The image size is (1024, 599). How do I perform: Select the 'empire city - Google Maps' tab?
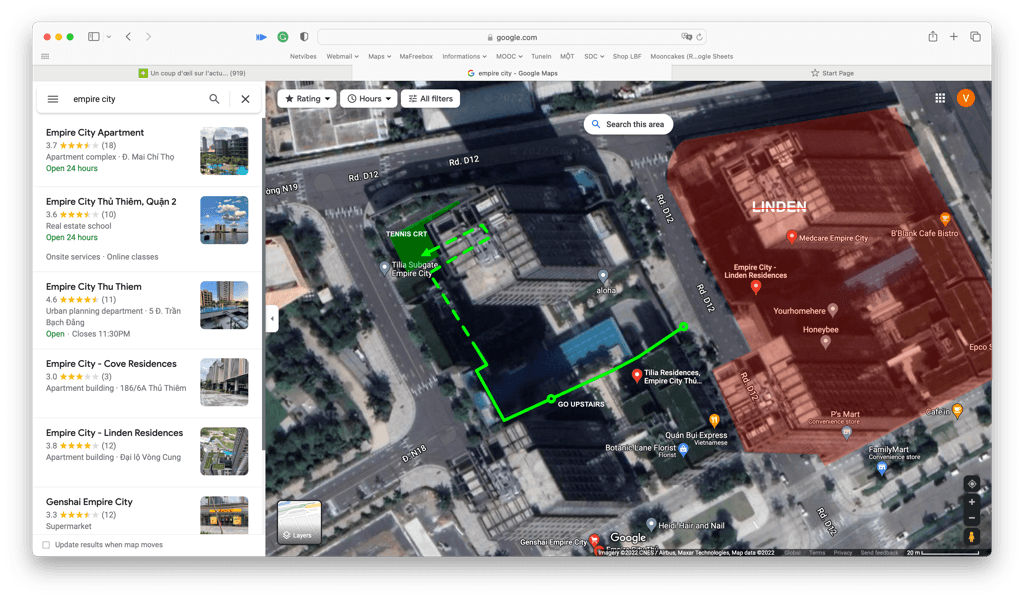click(x=513, y=73)
